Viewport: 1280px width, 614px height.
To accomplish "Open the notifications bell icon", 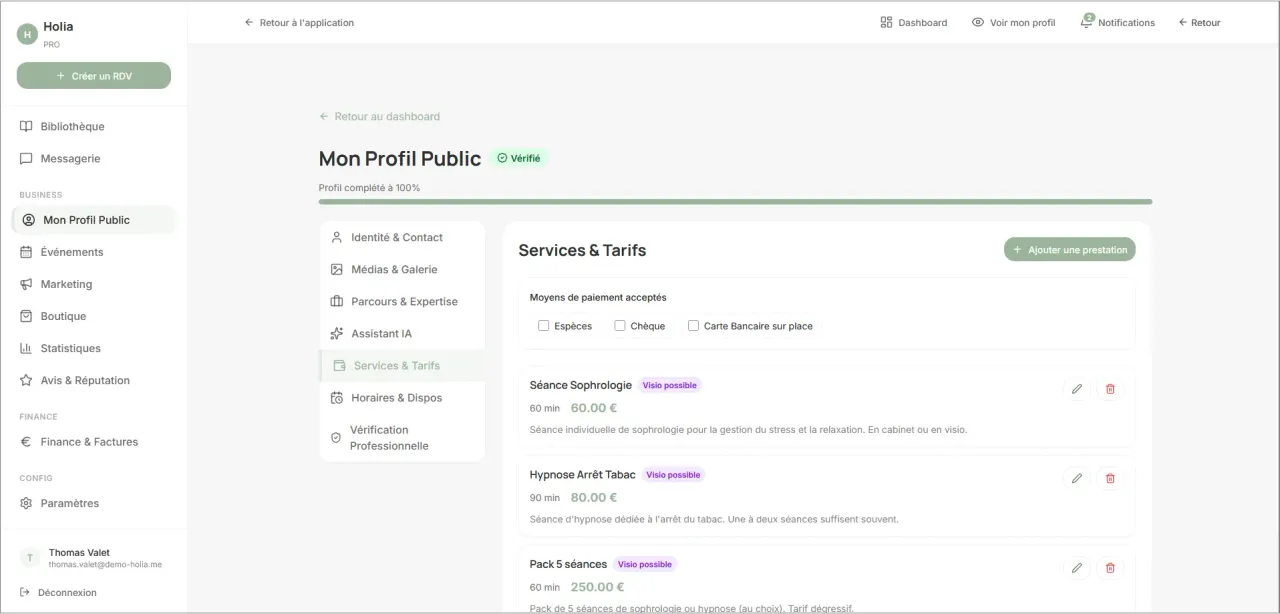I will (1086, 22).
